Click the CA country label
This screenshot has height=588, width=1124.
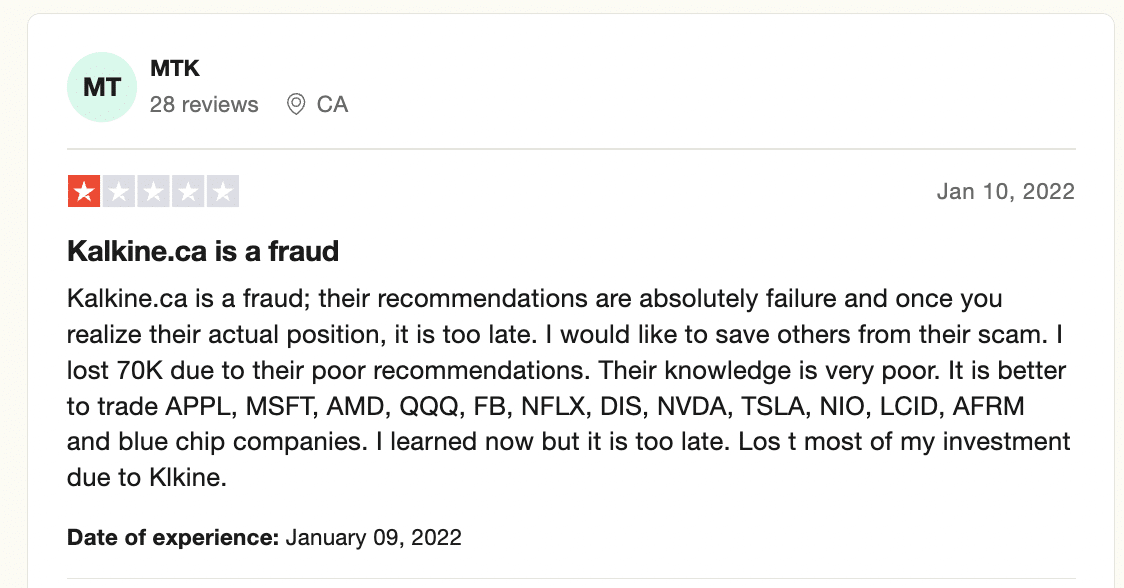pos(333,105)
